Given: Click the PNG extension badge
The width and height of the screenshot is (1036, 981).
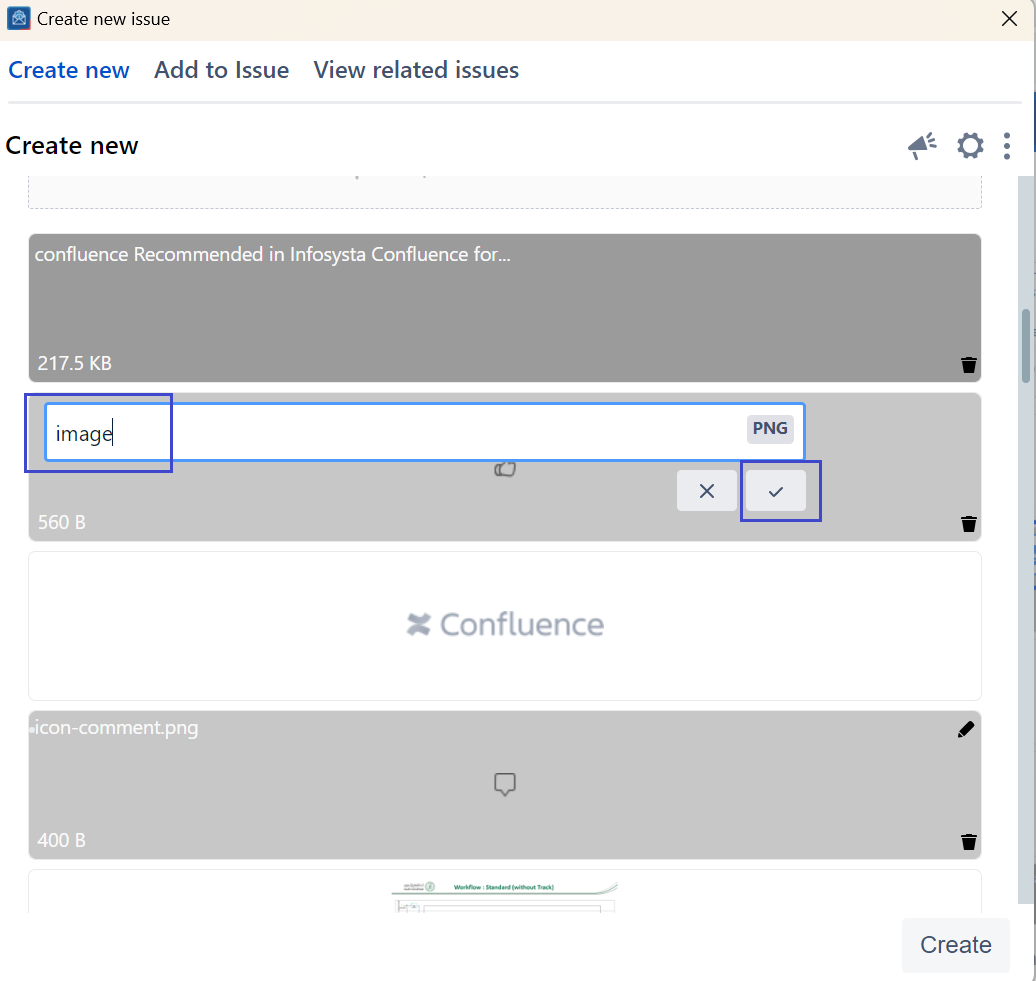Looking at the screenshot, I should click(770, 429).
